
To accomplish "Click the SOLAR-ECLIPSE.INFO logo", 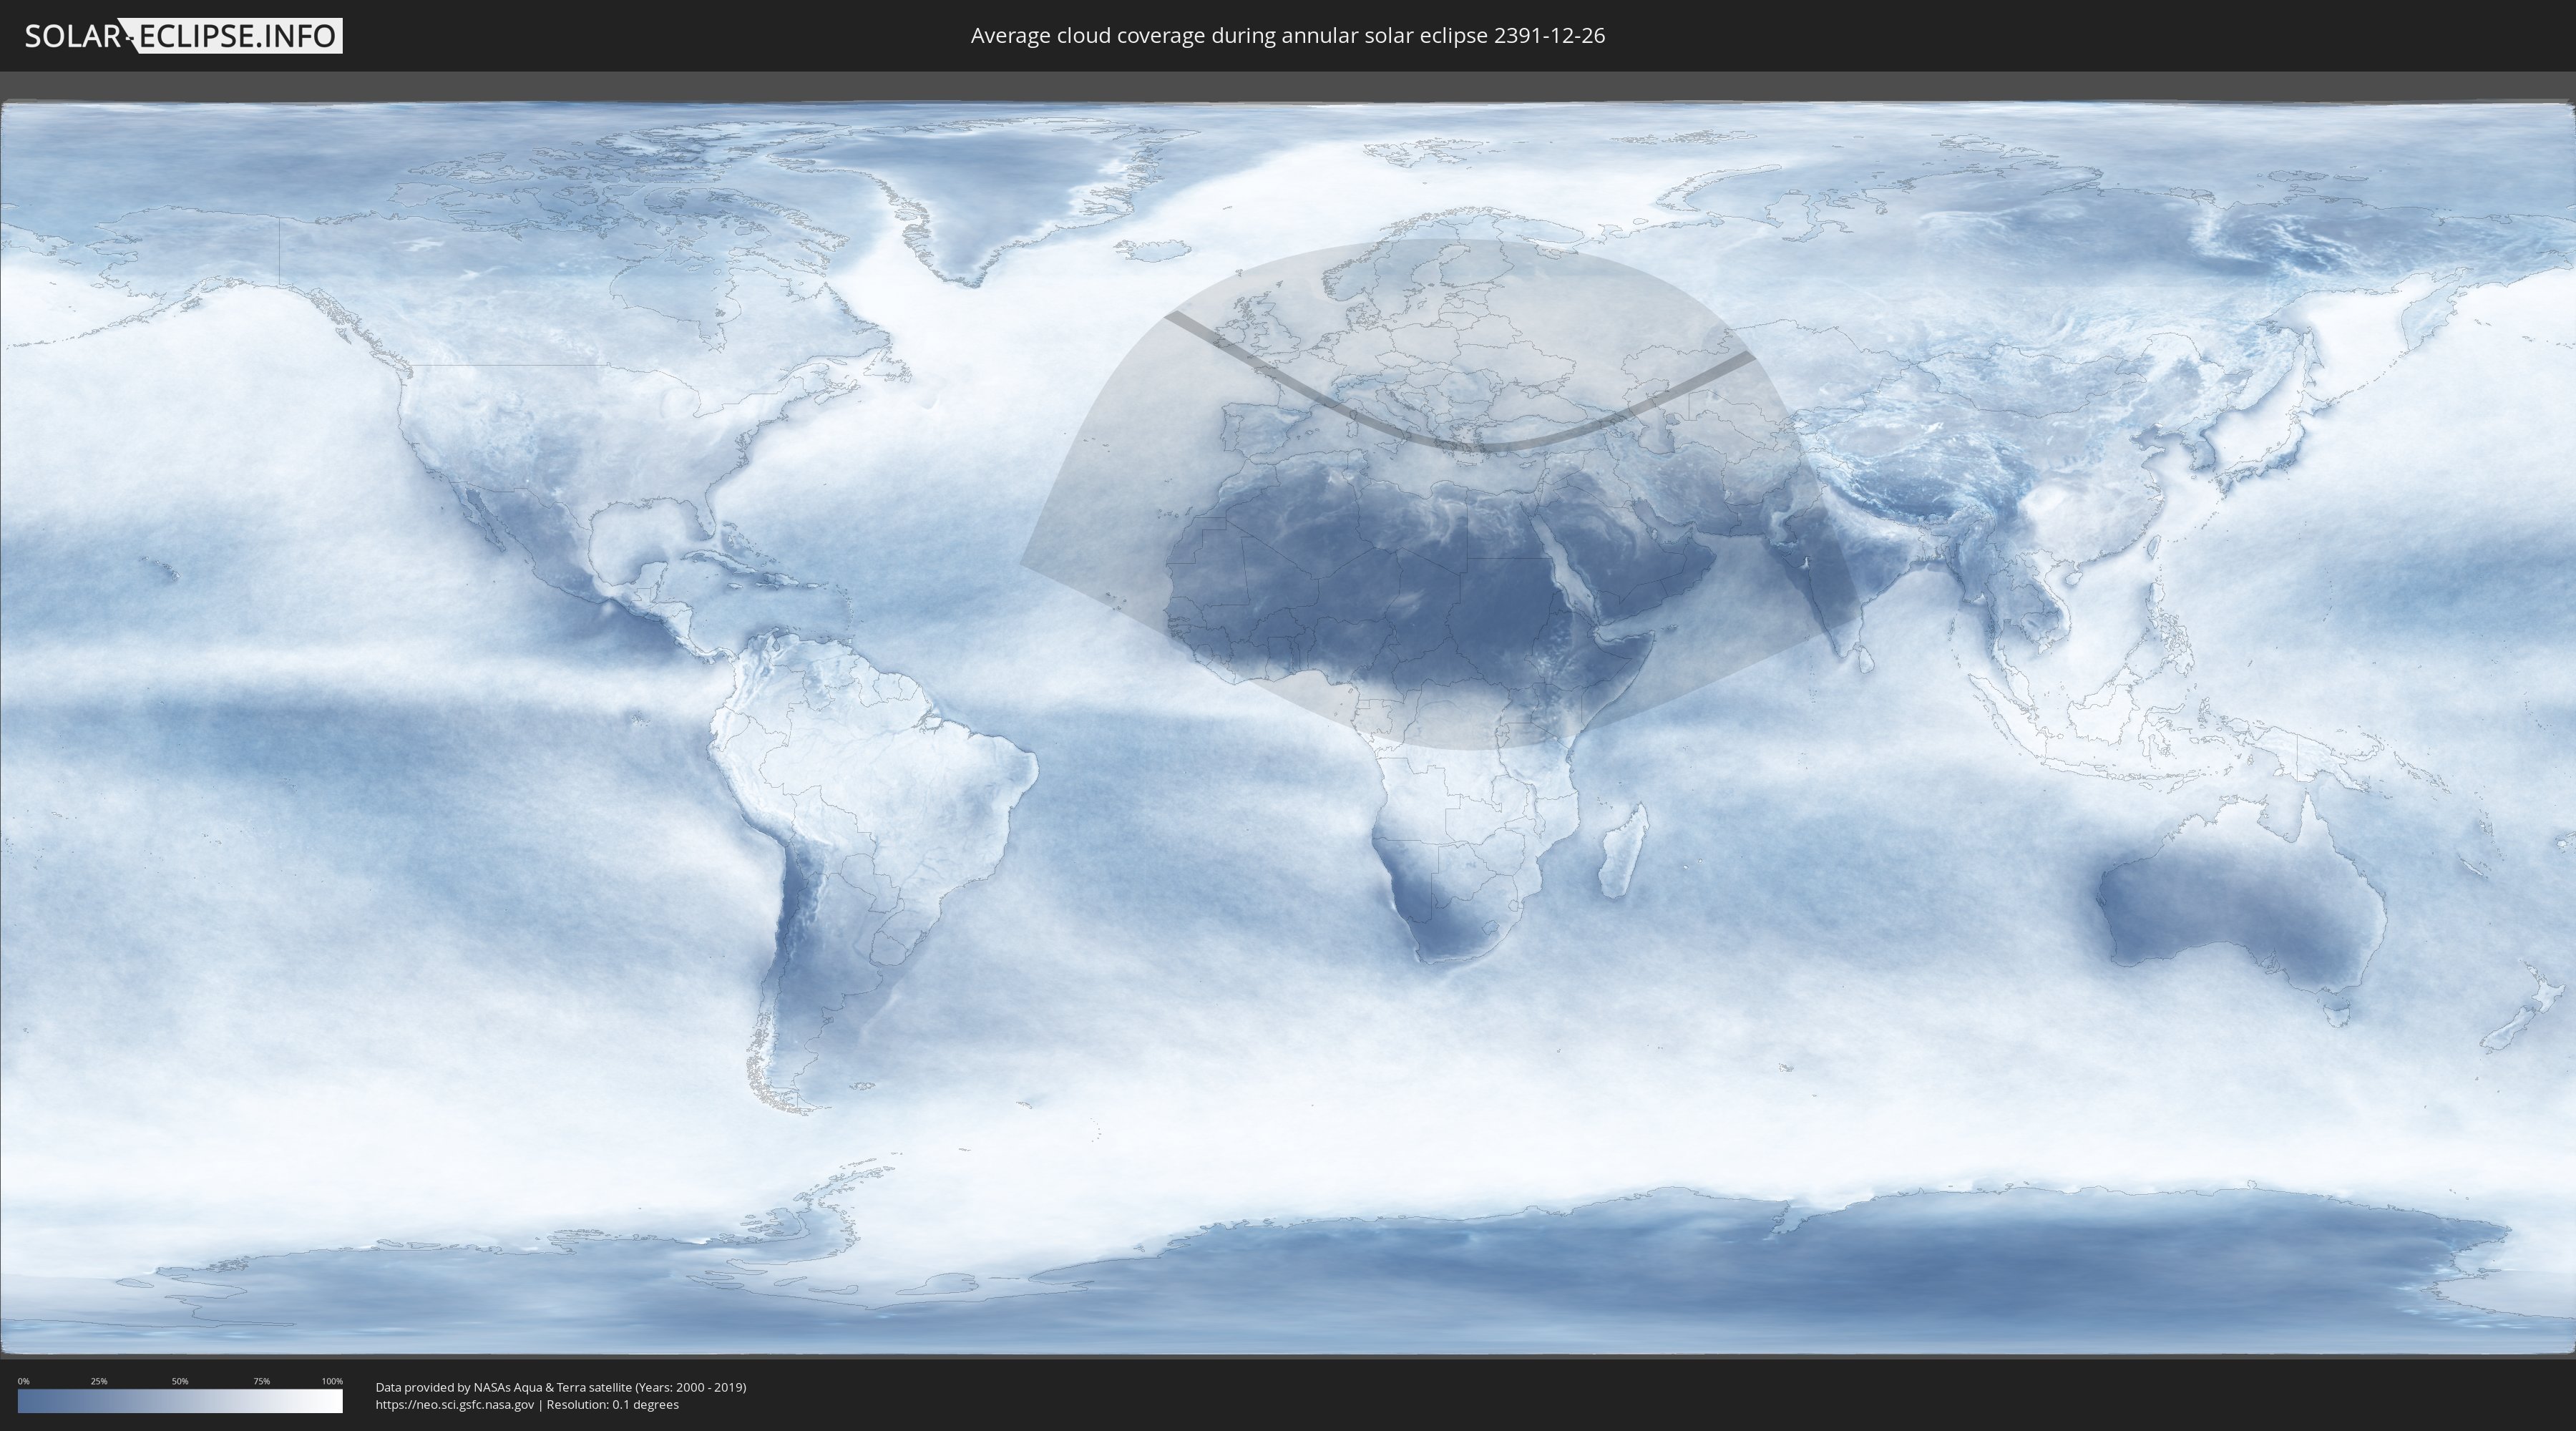I will pyautogui.click(x=183, y=36).
